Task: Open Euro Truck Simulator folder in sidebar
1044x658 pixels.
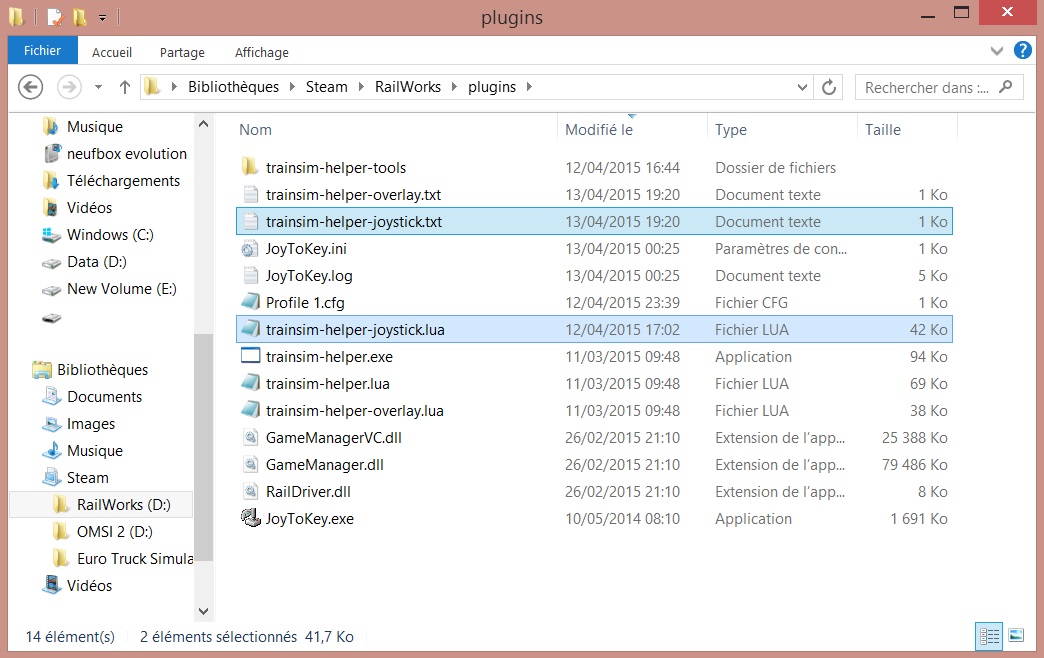Action: 134,559
